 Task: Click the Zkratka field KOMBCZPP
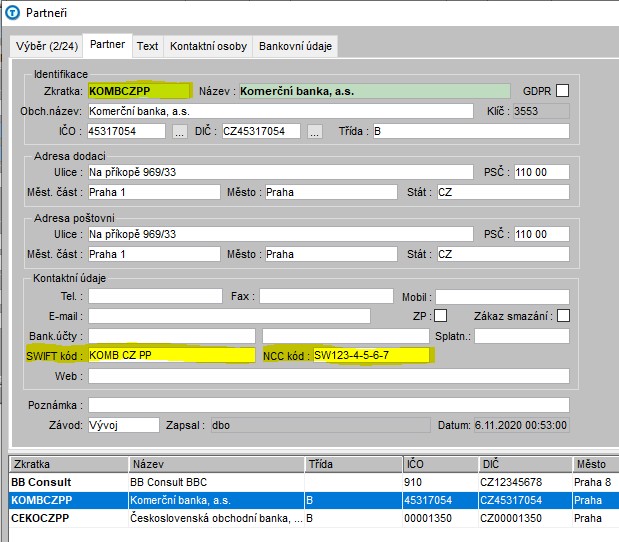pos(139,91)
